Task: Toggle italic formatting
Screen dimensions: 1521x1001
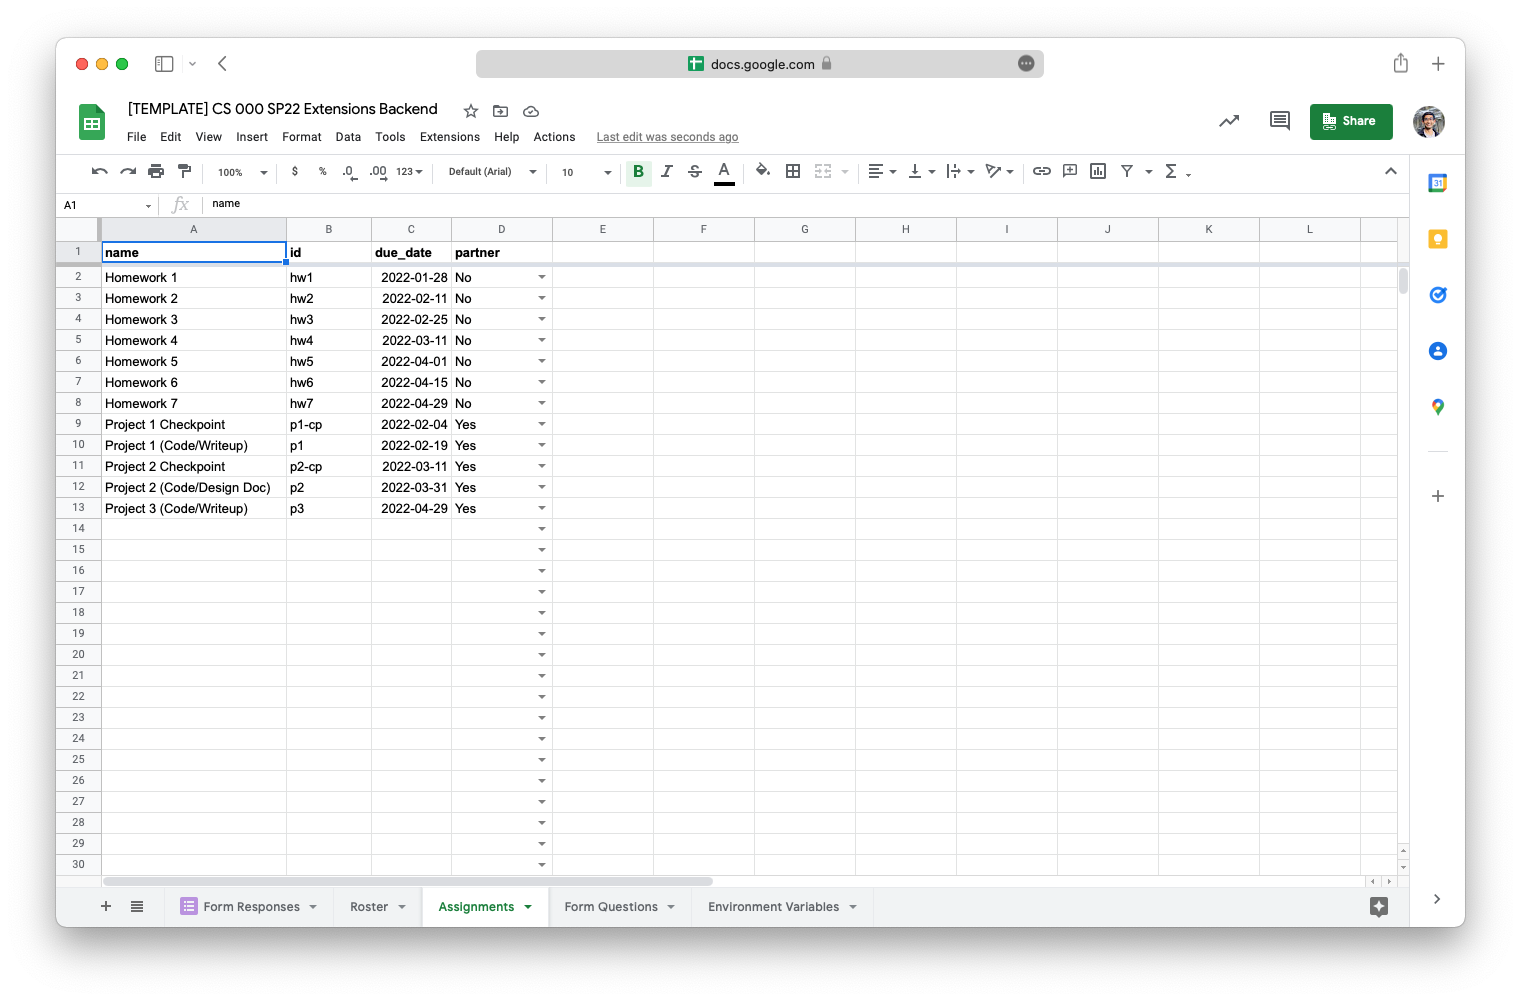Action: pyautogui.click(x=667, y=172)
